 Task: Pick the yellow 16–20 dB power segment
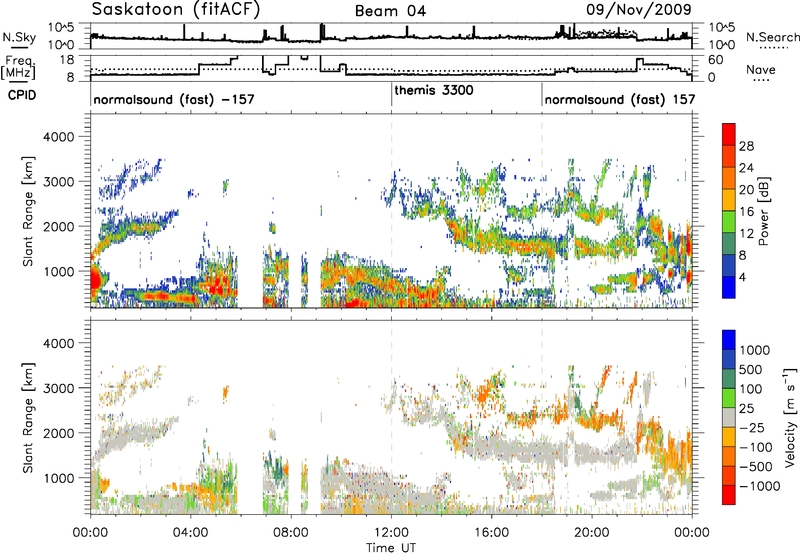pos(729,200)
